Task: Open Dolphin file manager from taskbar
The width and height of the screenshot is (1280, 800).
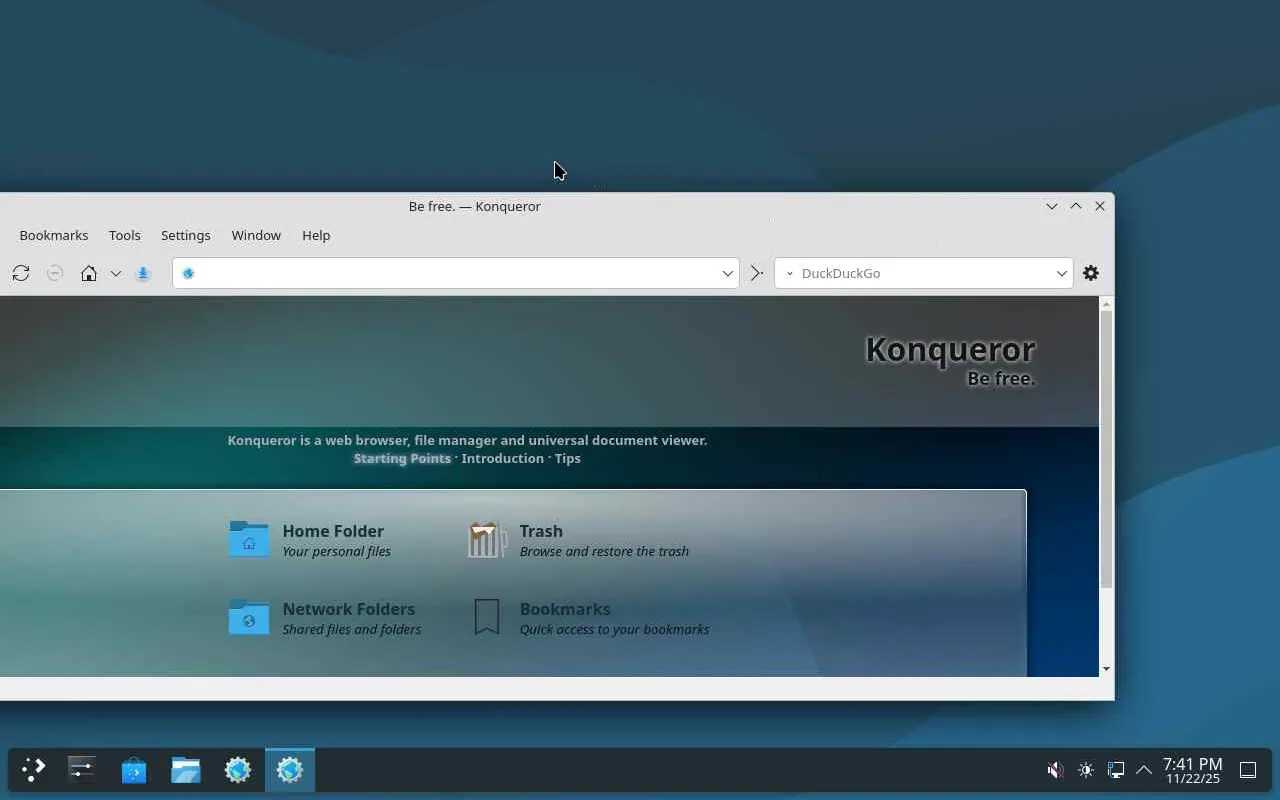Action: pyautogui.click(x=186, y=770)
